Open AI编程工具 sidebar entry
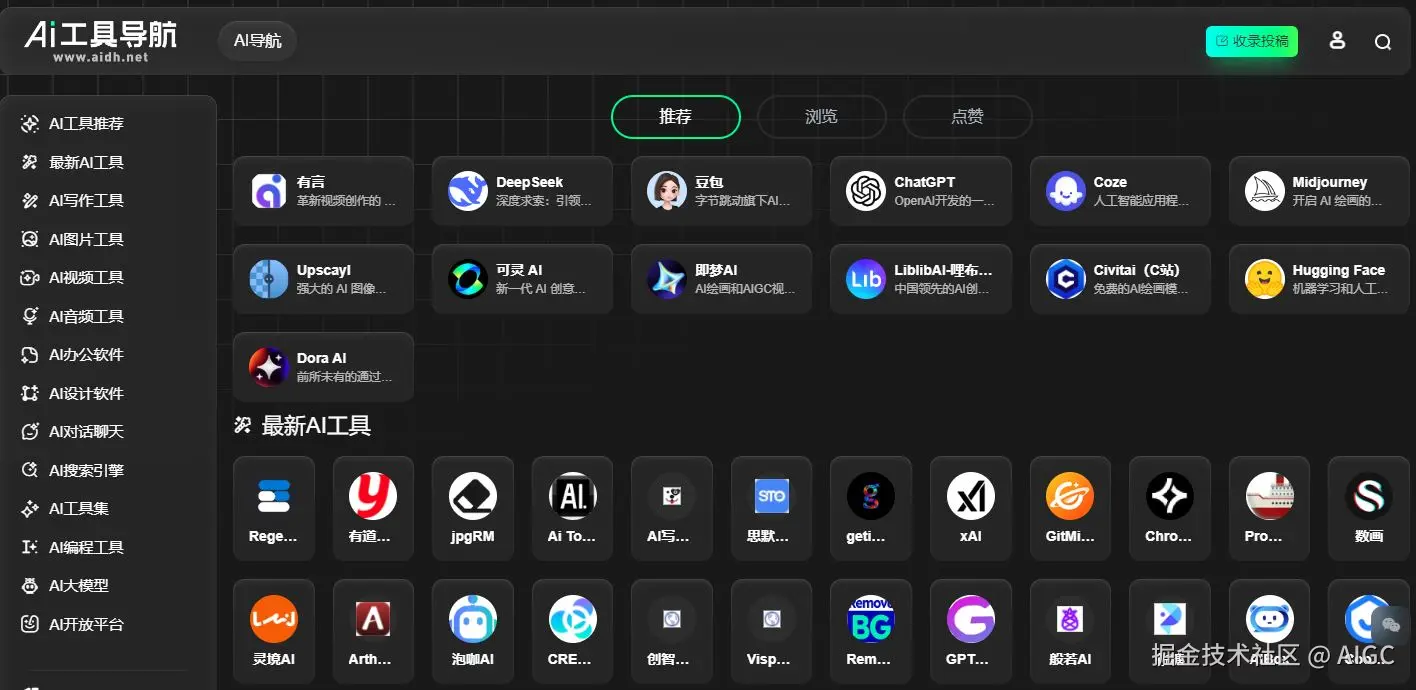 tap(86, 547)
